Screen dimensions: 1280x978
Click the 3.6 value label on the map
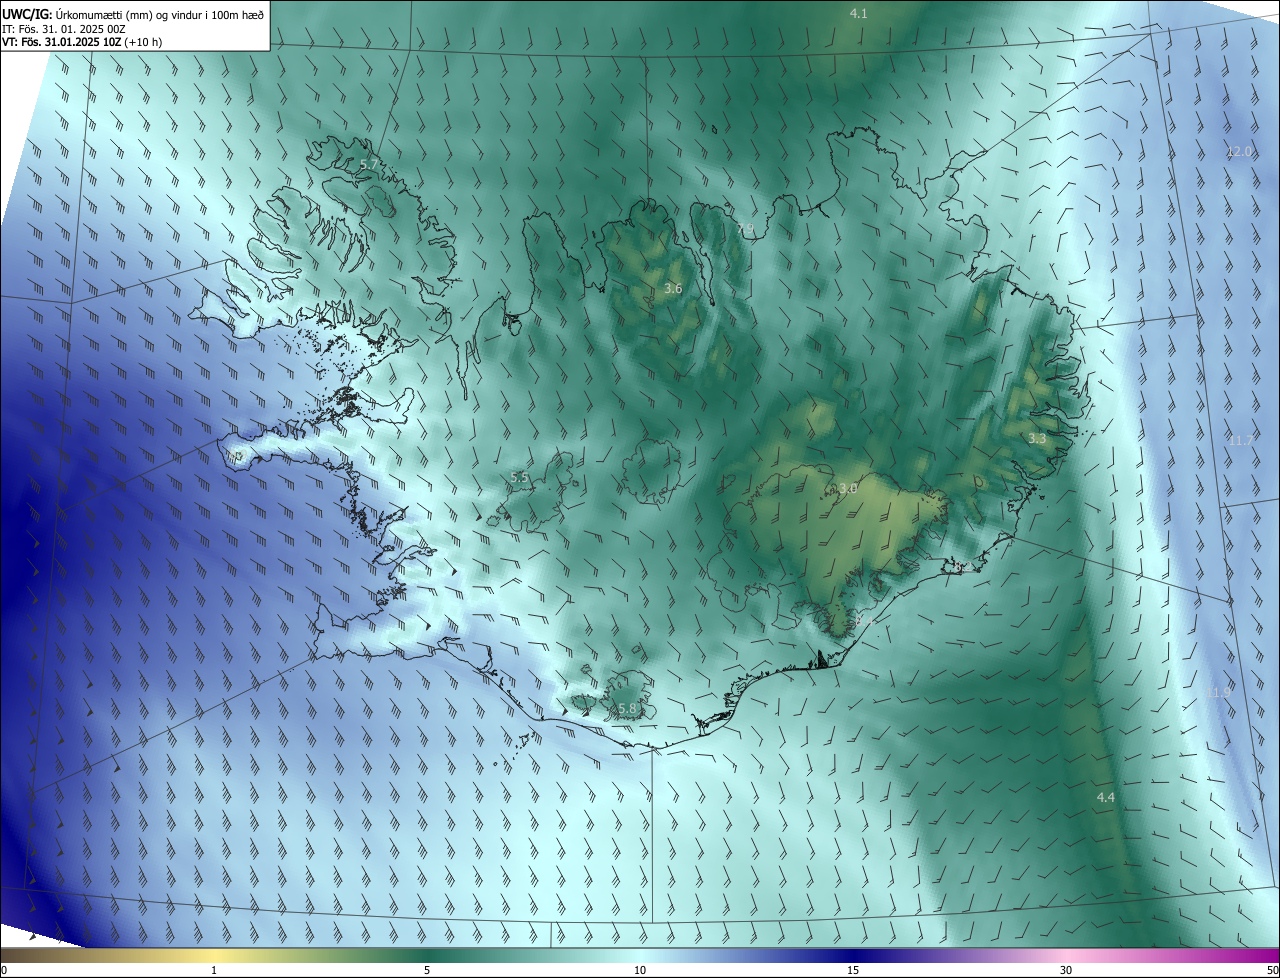673,289
